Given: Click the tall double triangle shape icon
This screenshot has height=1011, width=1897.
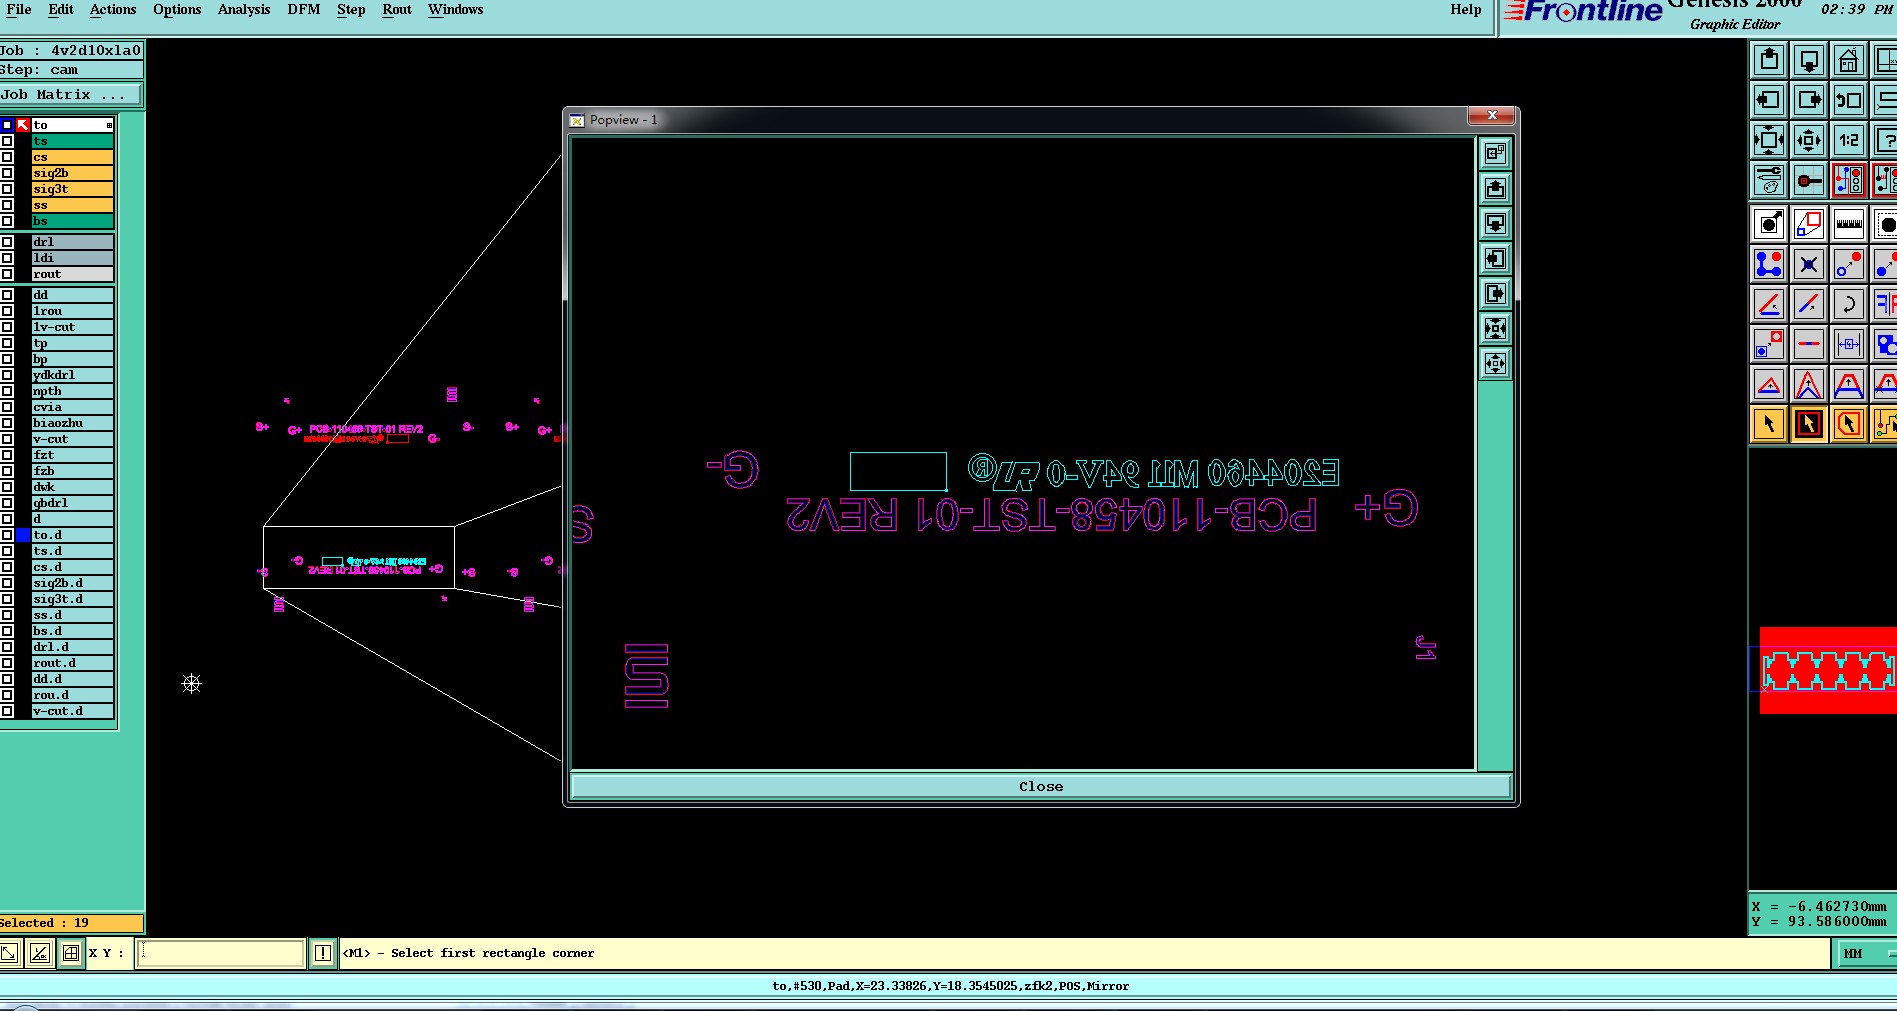Looking at the screenshot, I should click(1809, 384).
